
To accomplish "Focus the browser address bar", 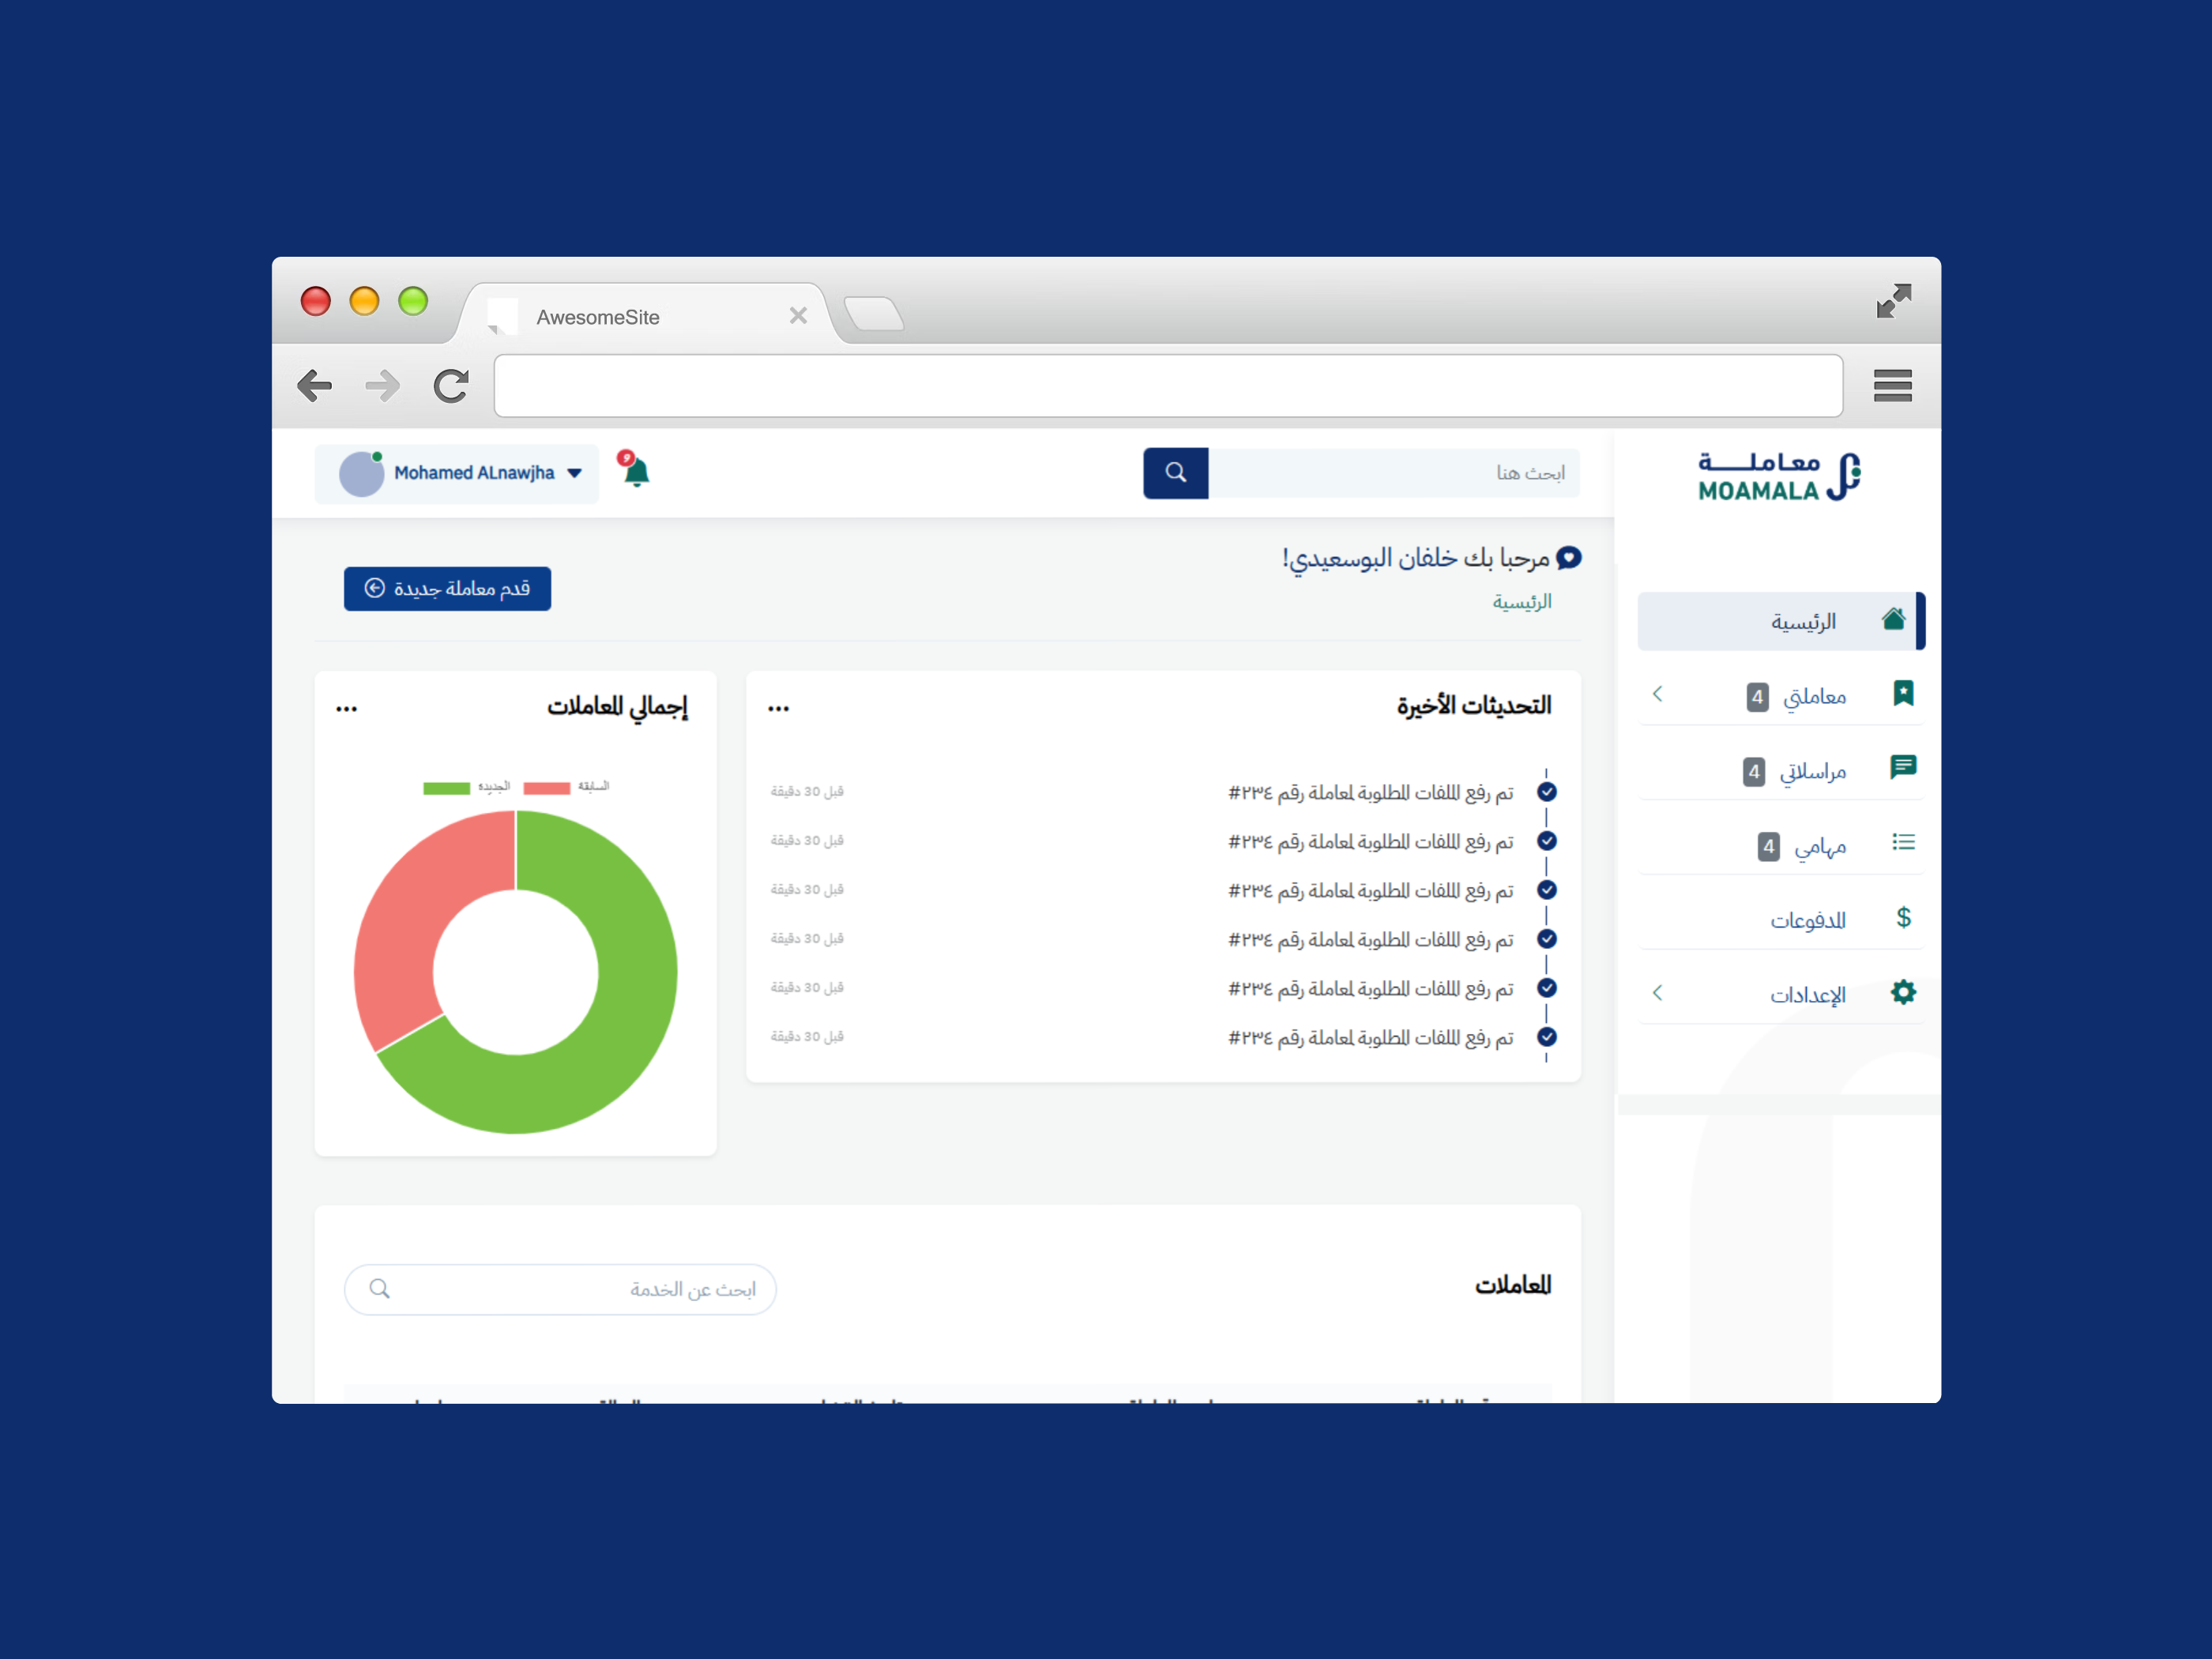I will (x=1168, y=385).
